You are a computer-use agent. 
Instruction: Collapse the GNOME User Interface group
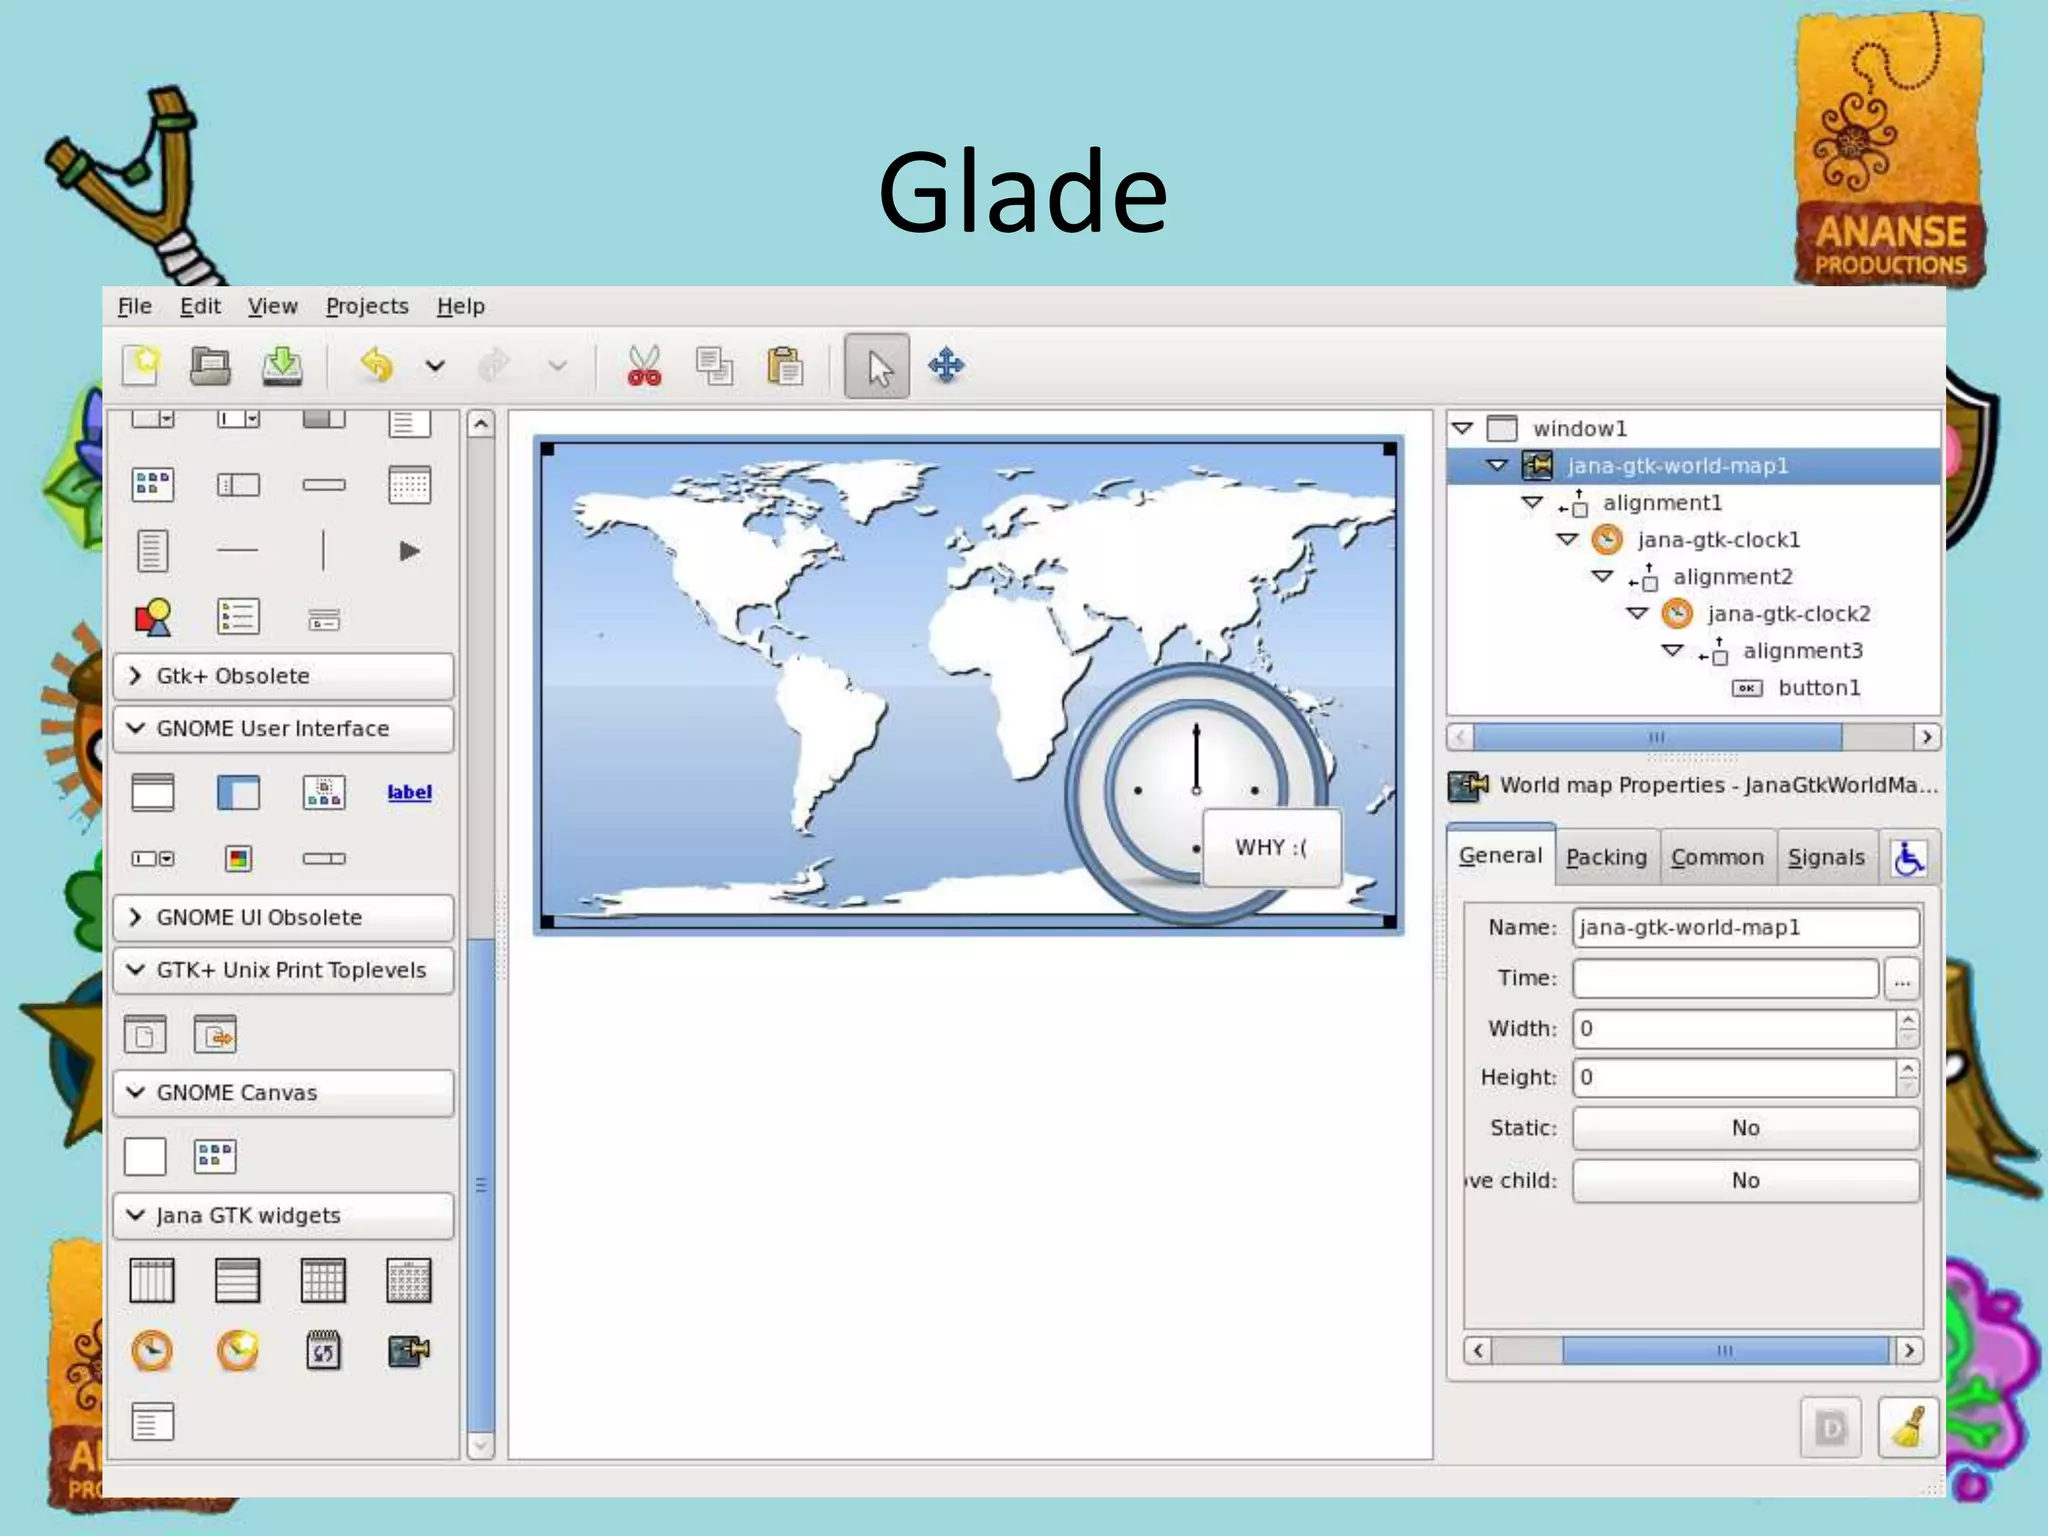coord(284,729)
